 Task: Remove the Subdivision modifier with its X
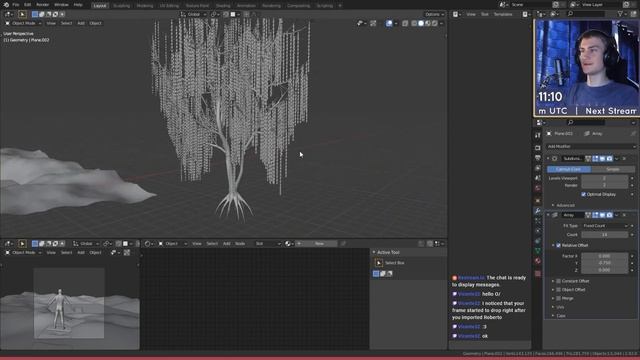pos(624,158)
